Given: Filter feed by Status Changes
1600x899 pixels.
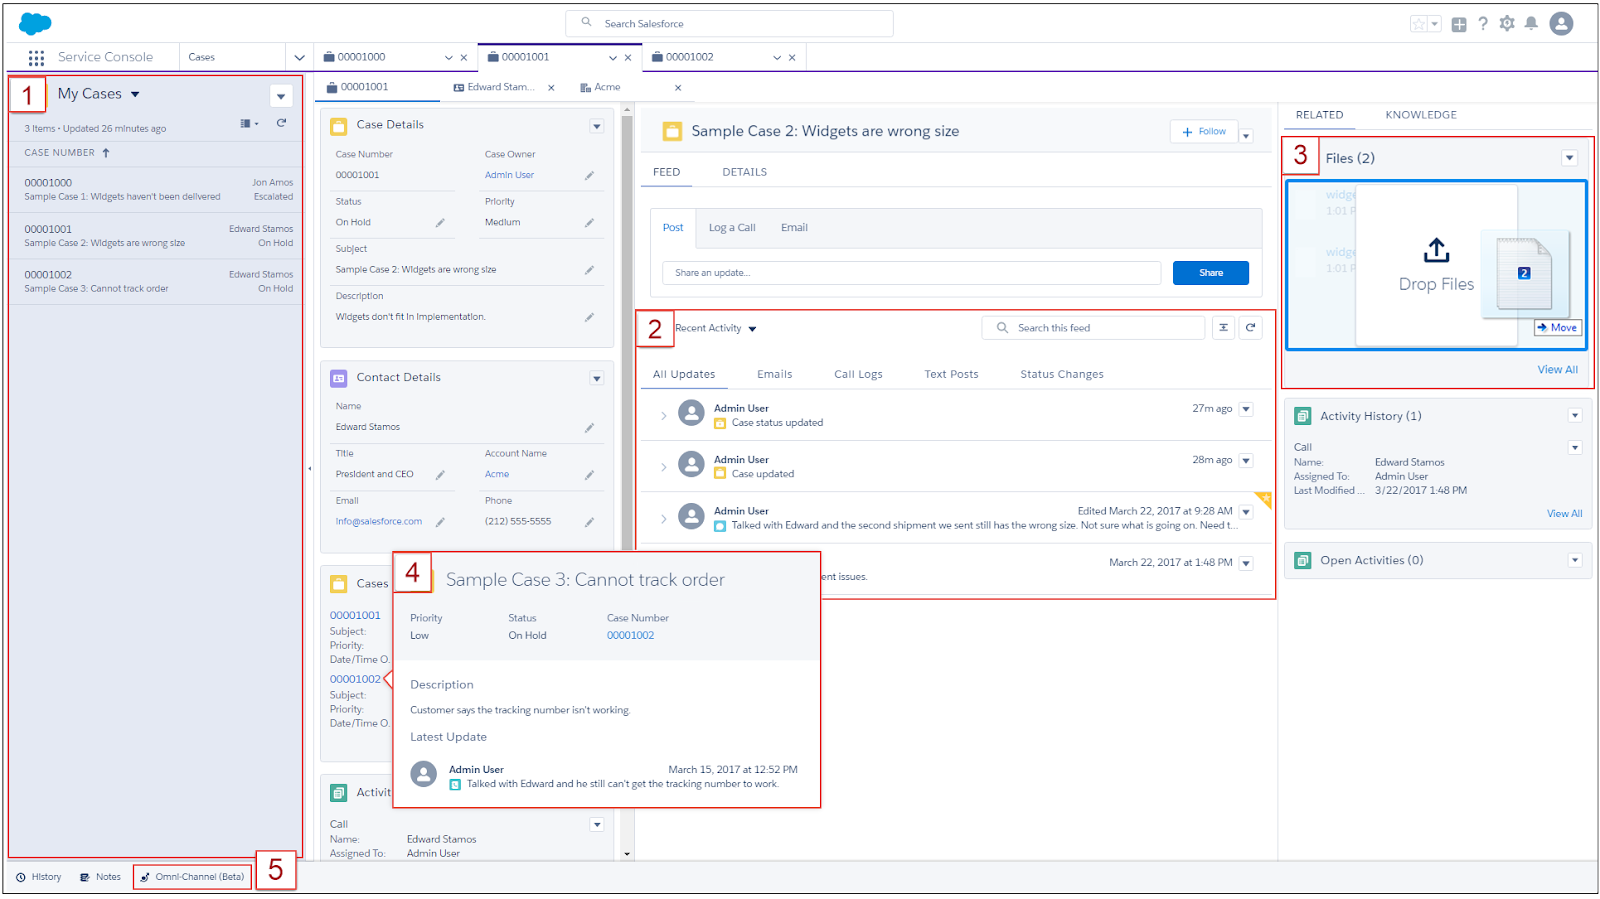Looking at the screenshot, I should point(1062,375).
